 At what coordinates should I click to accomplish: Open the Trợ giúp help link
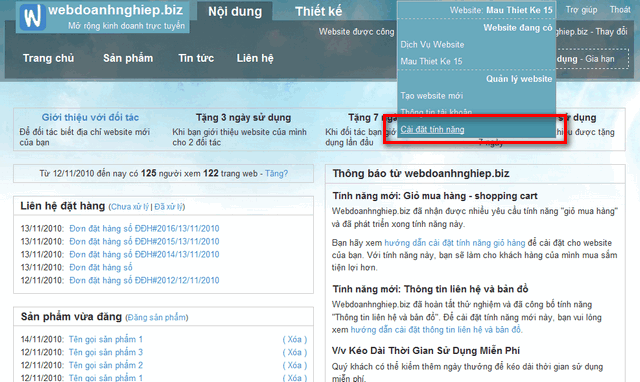(x=581, y=10)
